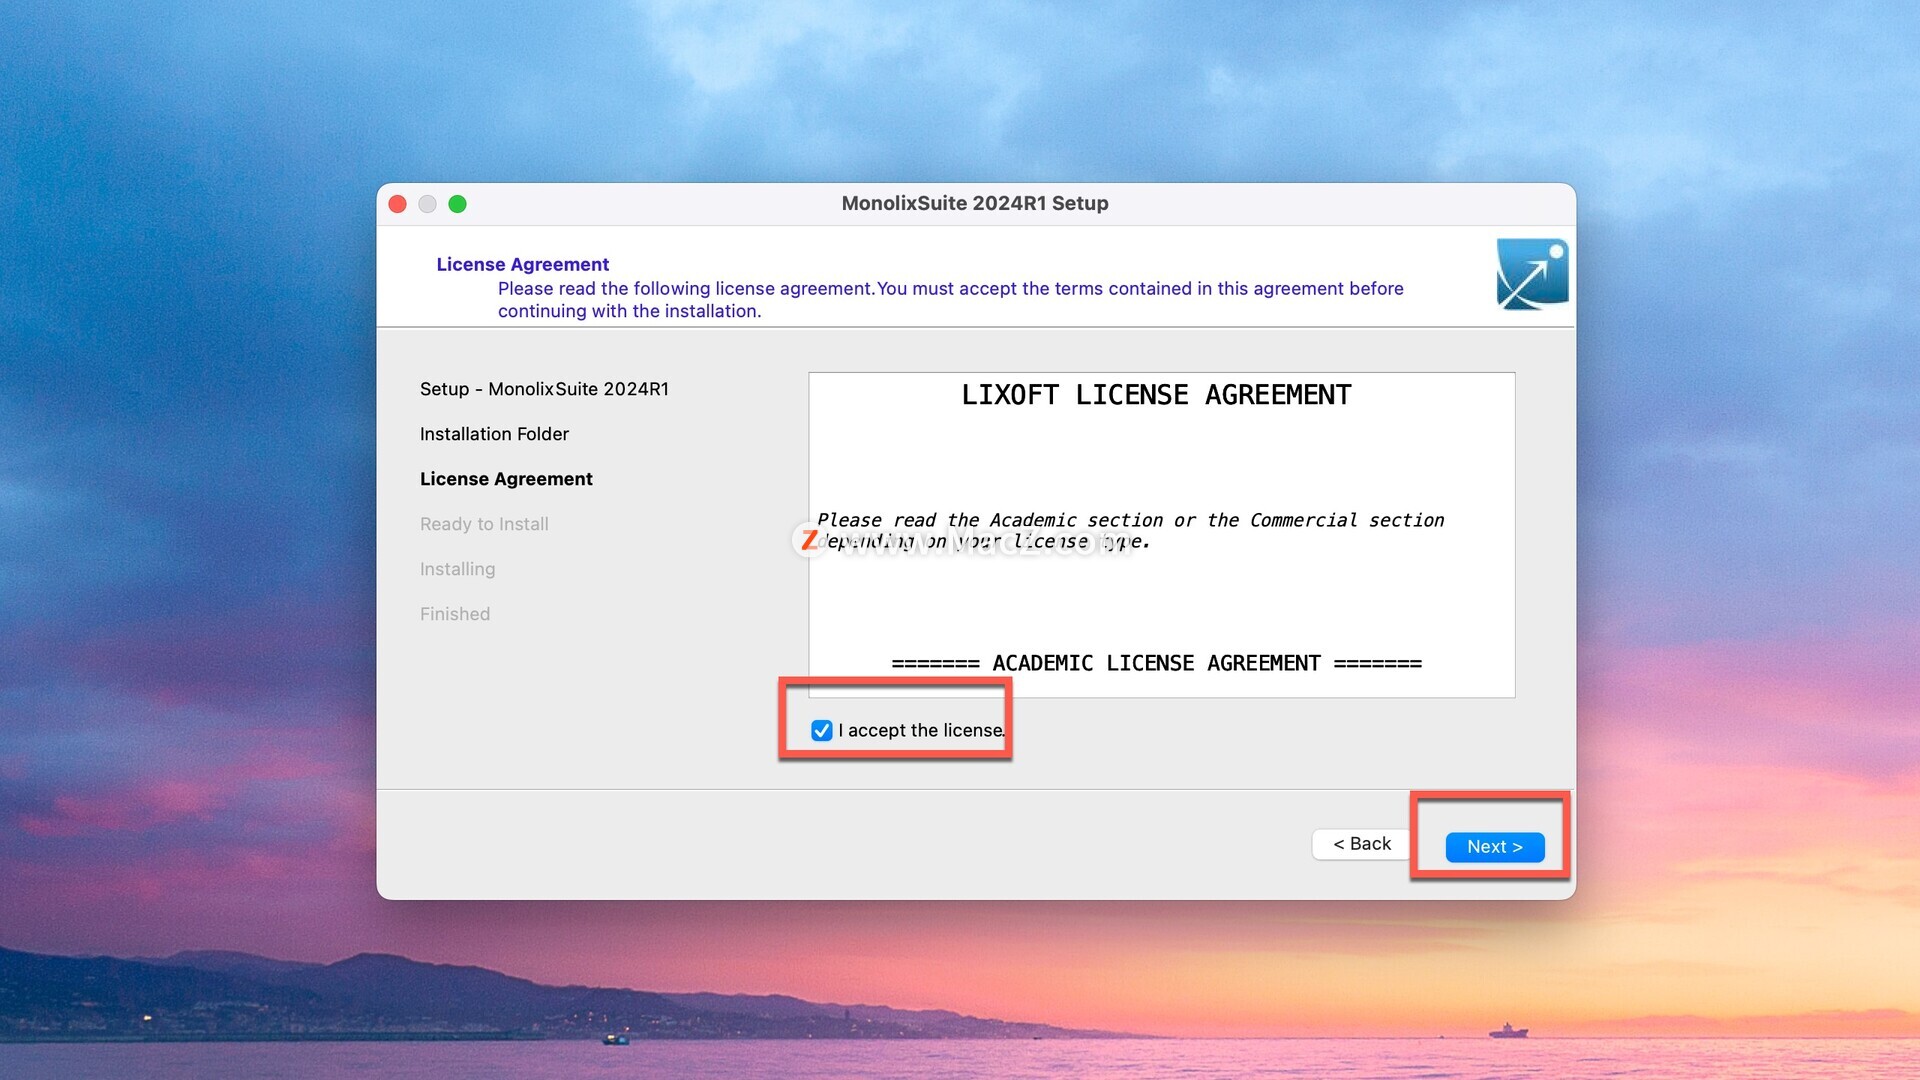Click the Ready to Install step

coord(484,524)
